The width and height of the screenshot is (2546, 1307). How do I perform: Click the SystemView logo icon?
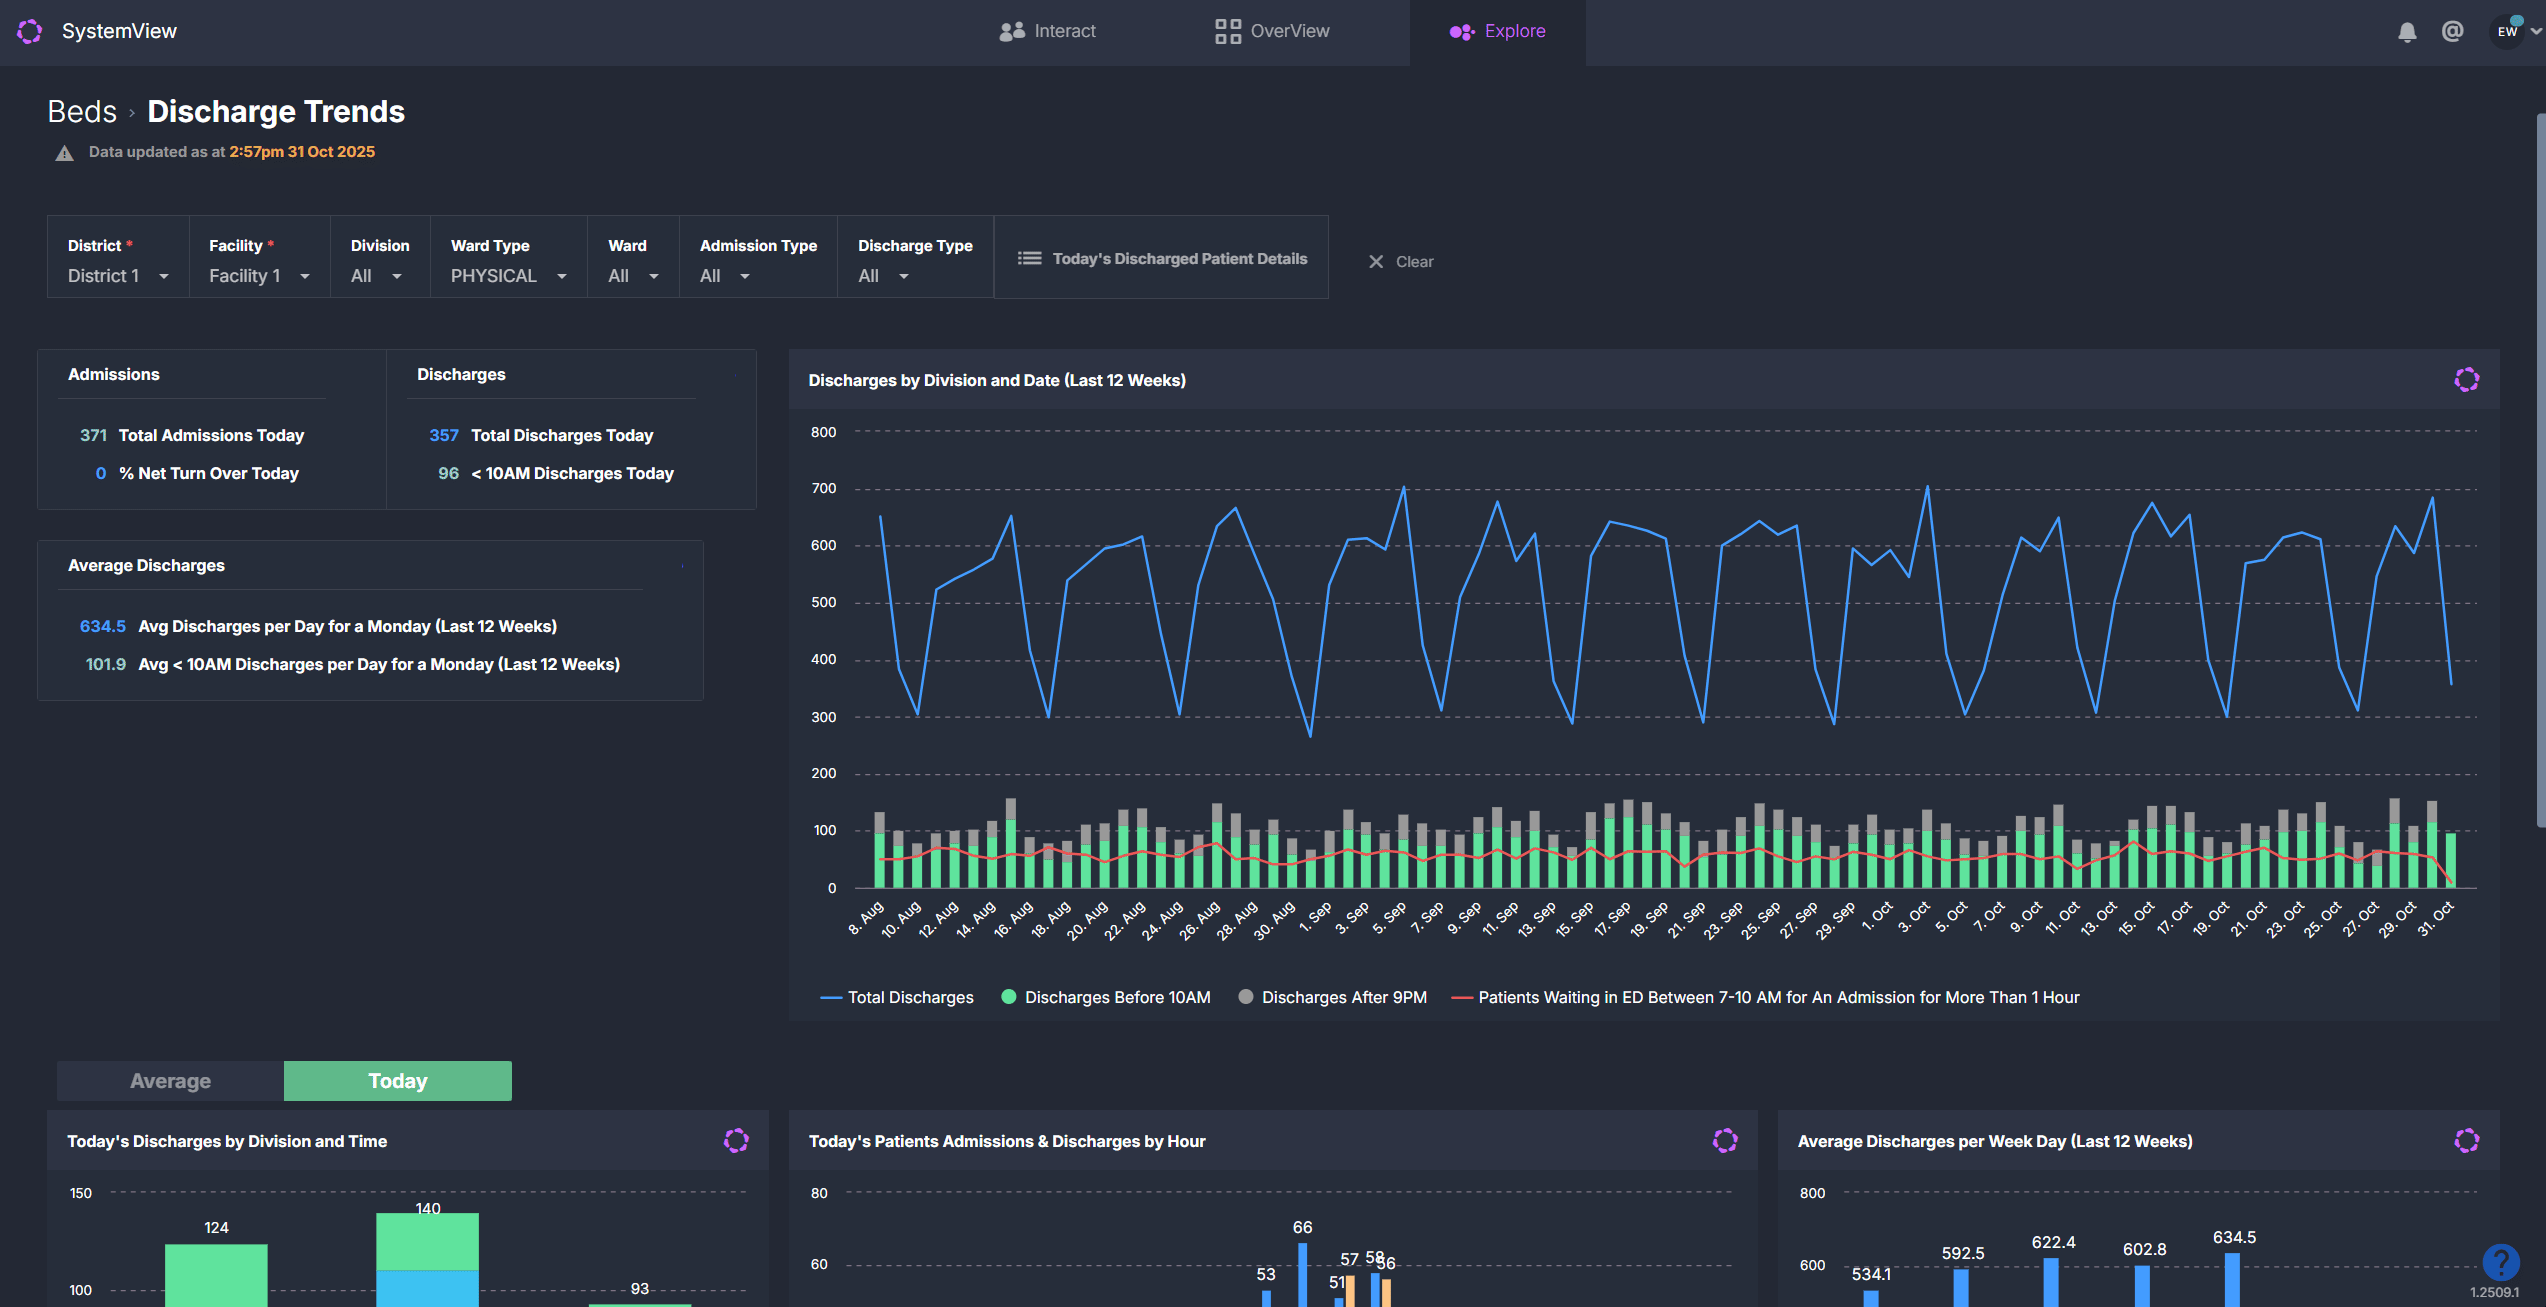[x=30, y=31]
